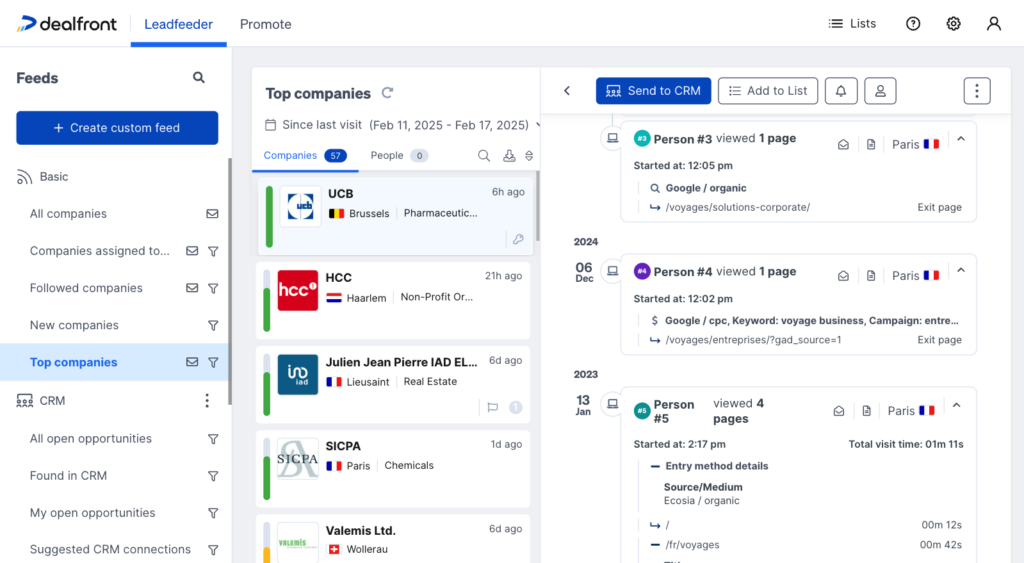Image resolution: width=1024 pixels, height=563 pixels.
Task: Open filter for Top companies feed
Action: [213, 362]
